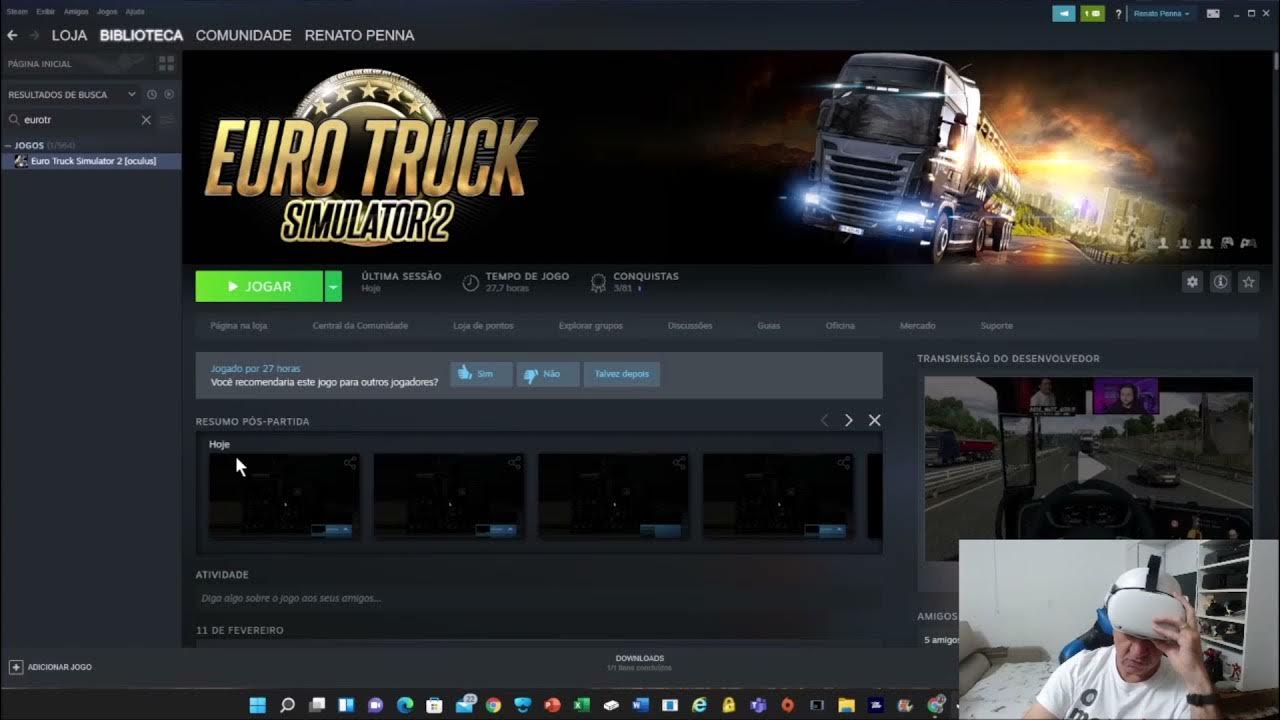Switch to Comunidade tab
The height and width of the screenshot is (720, 1280).
pos(243,35)
